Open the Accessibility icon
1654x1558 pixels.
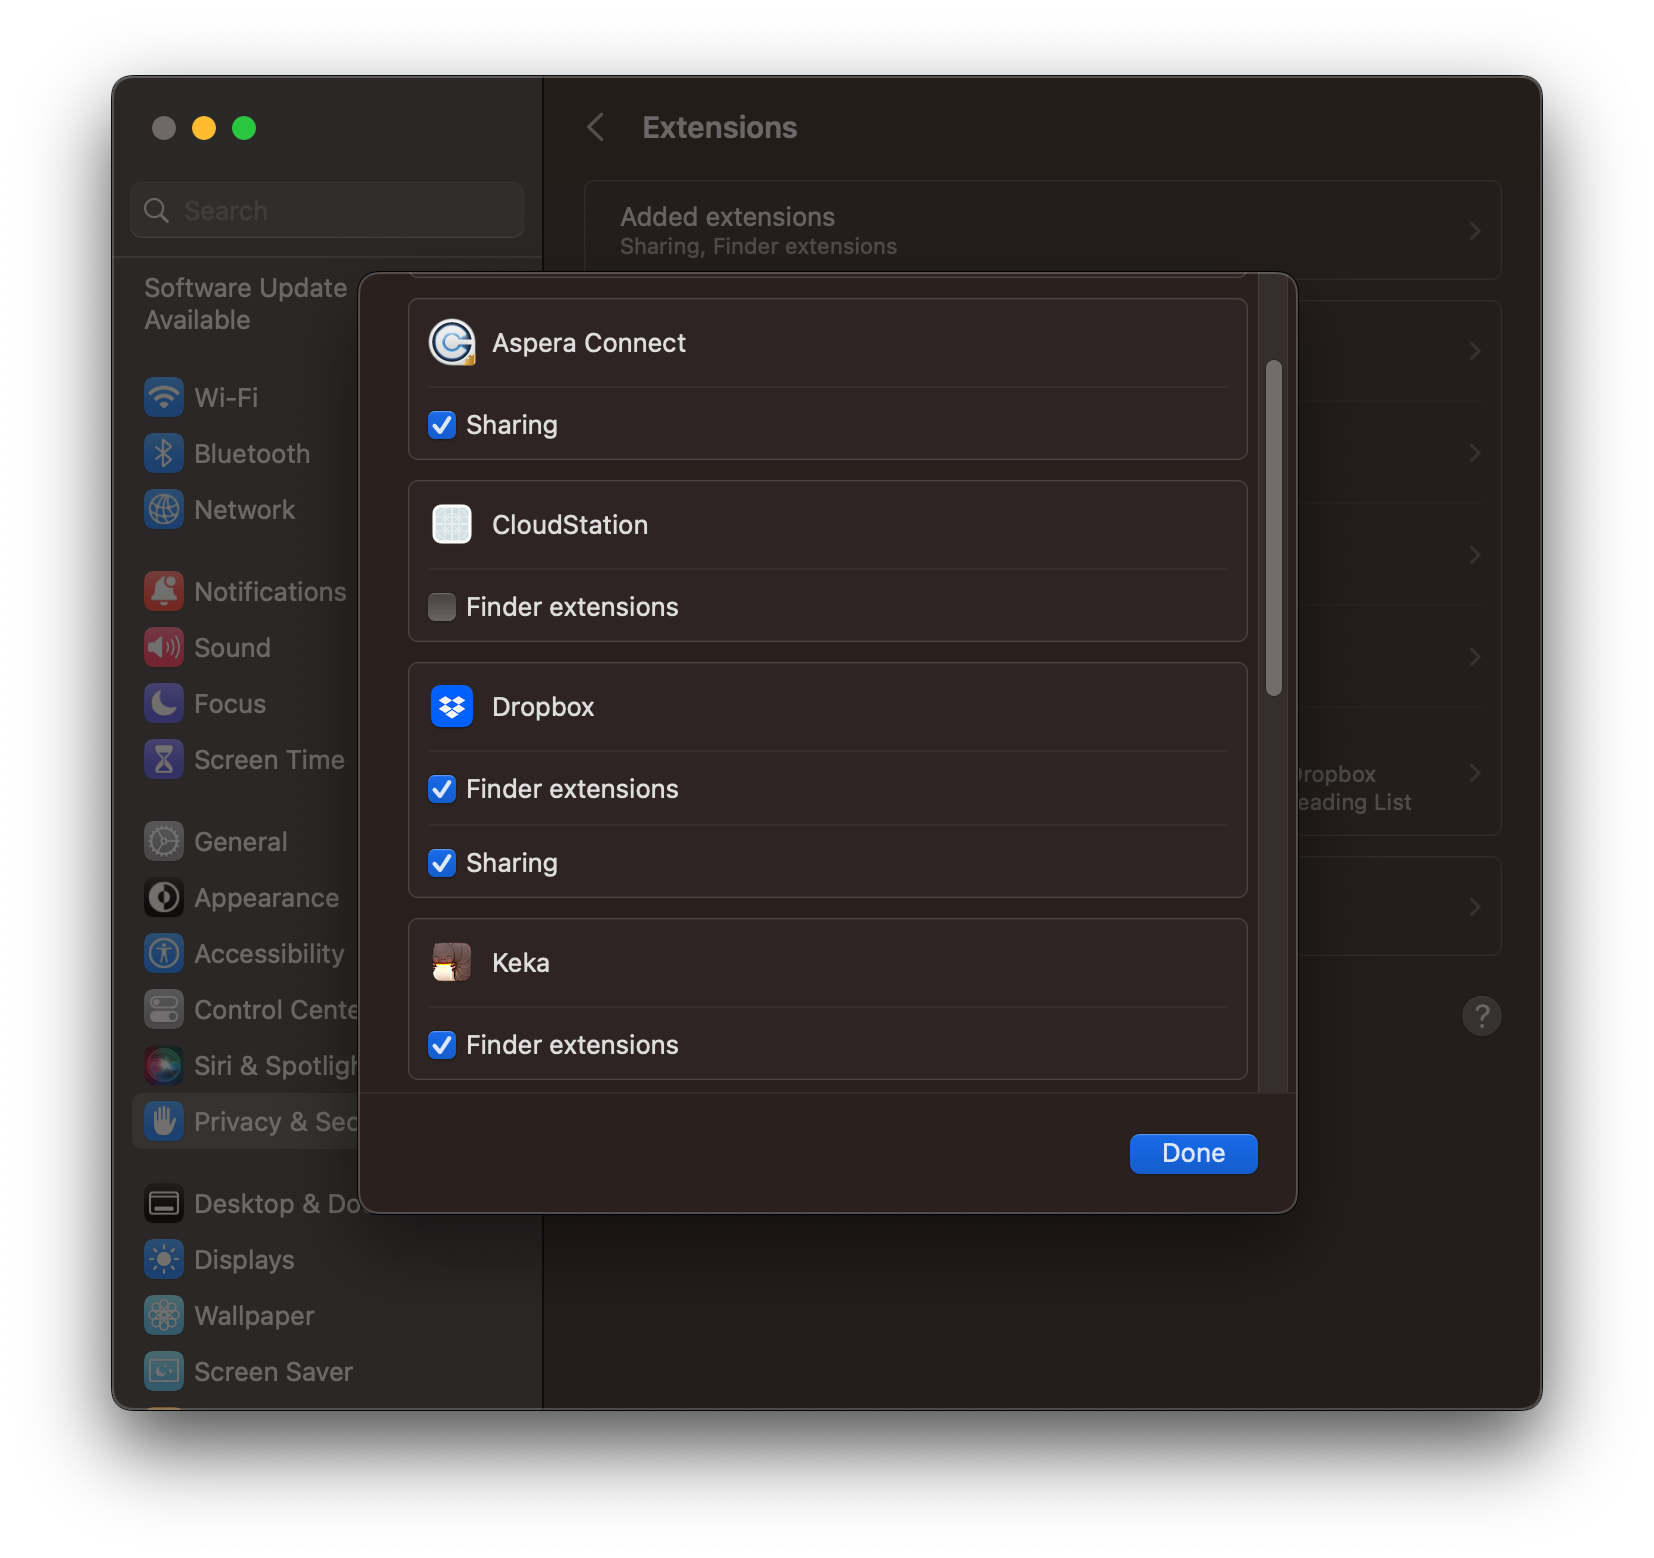164,953
